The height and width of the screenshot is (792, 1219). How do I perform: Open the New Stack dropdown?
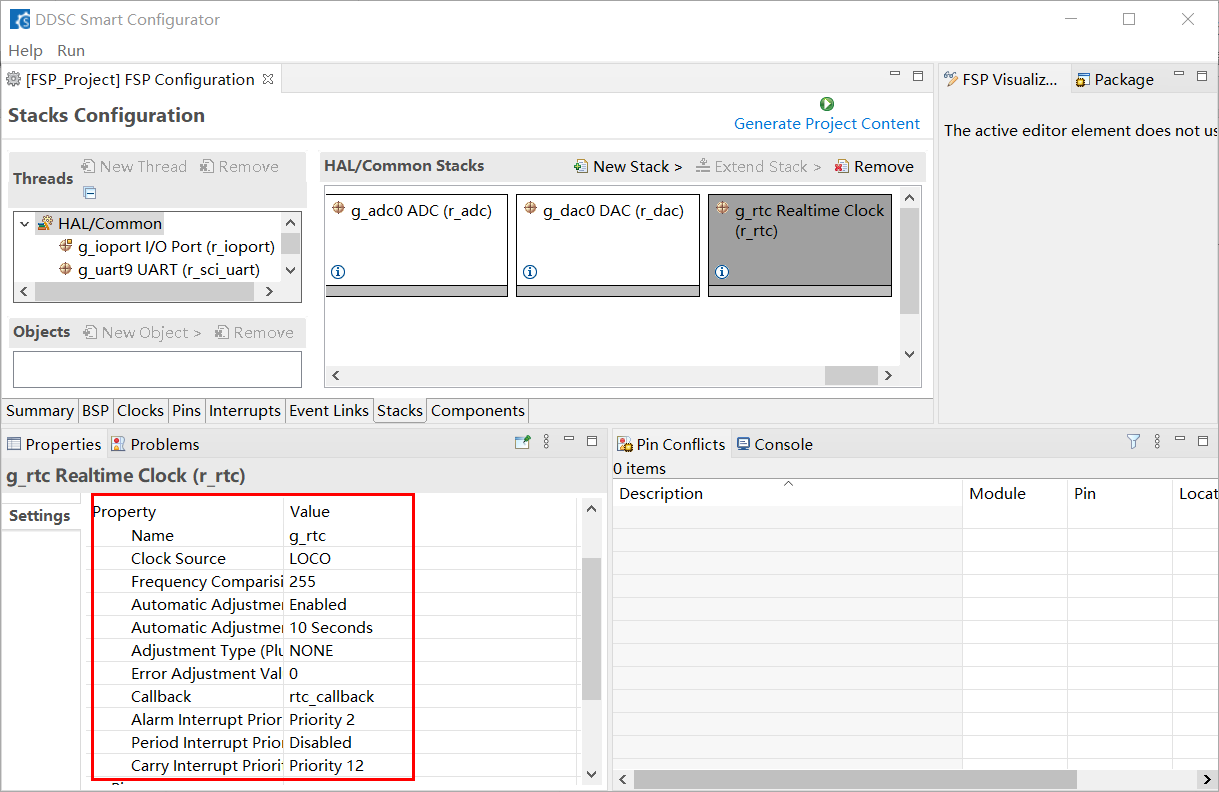(628, 166)
